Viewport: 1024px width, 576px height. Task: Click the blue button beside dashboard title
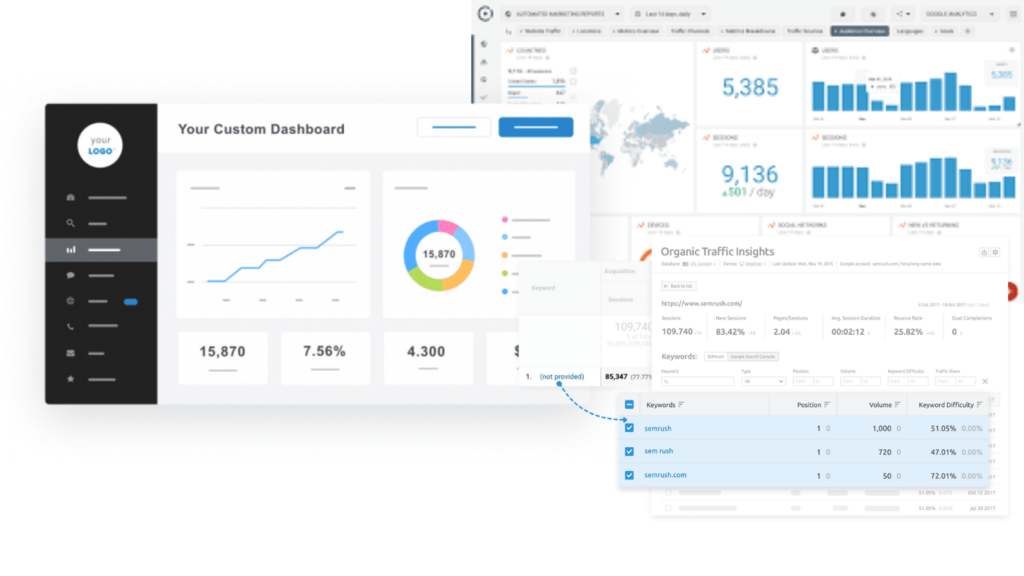[536, 127]
